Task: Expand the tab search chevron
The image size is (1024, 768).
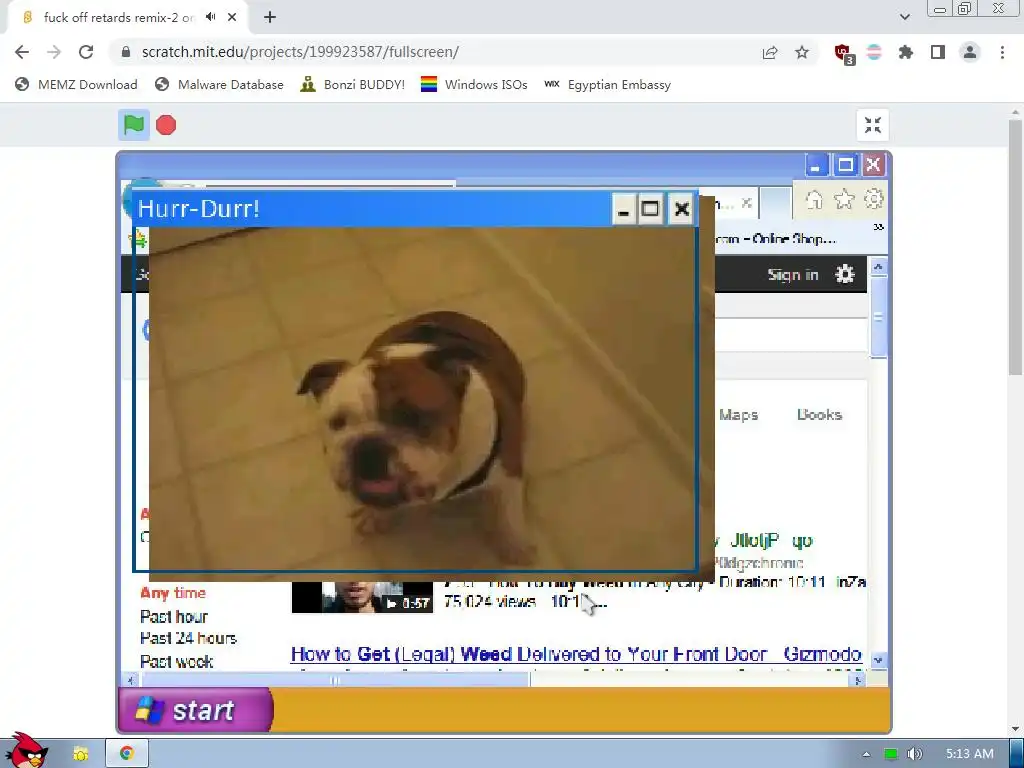Action: coord(904,17)
